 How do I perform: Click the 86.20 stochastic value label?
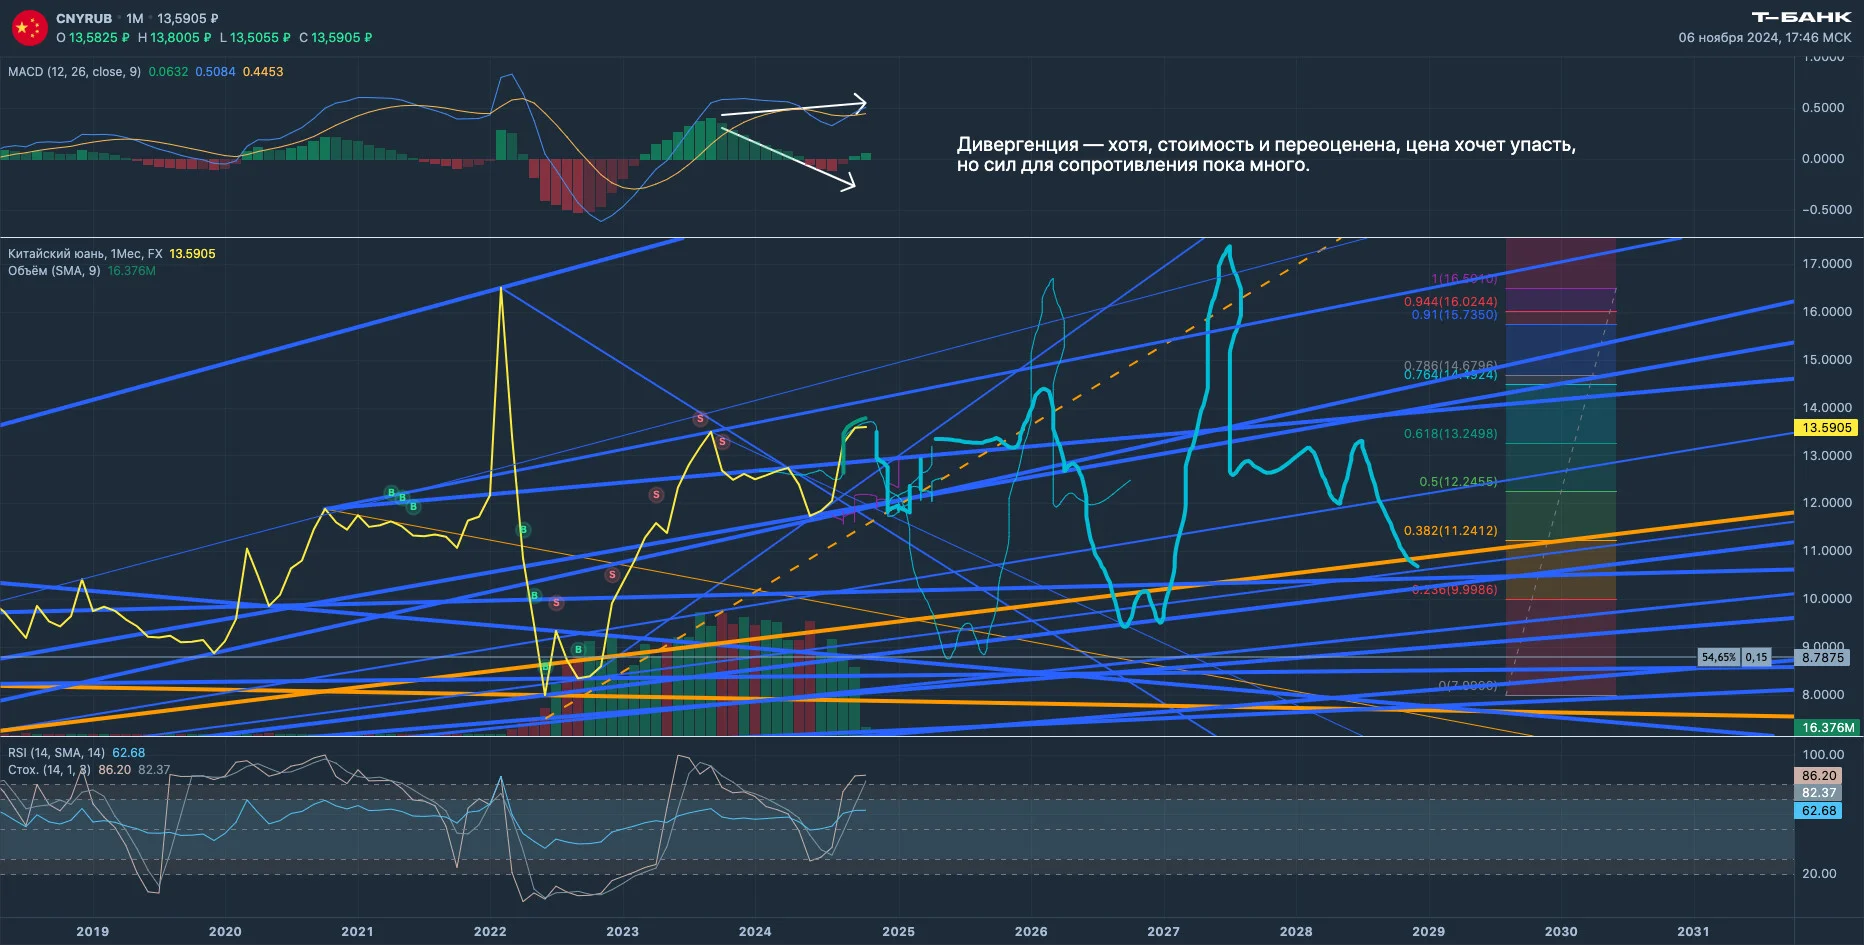(1819, 776)
